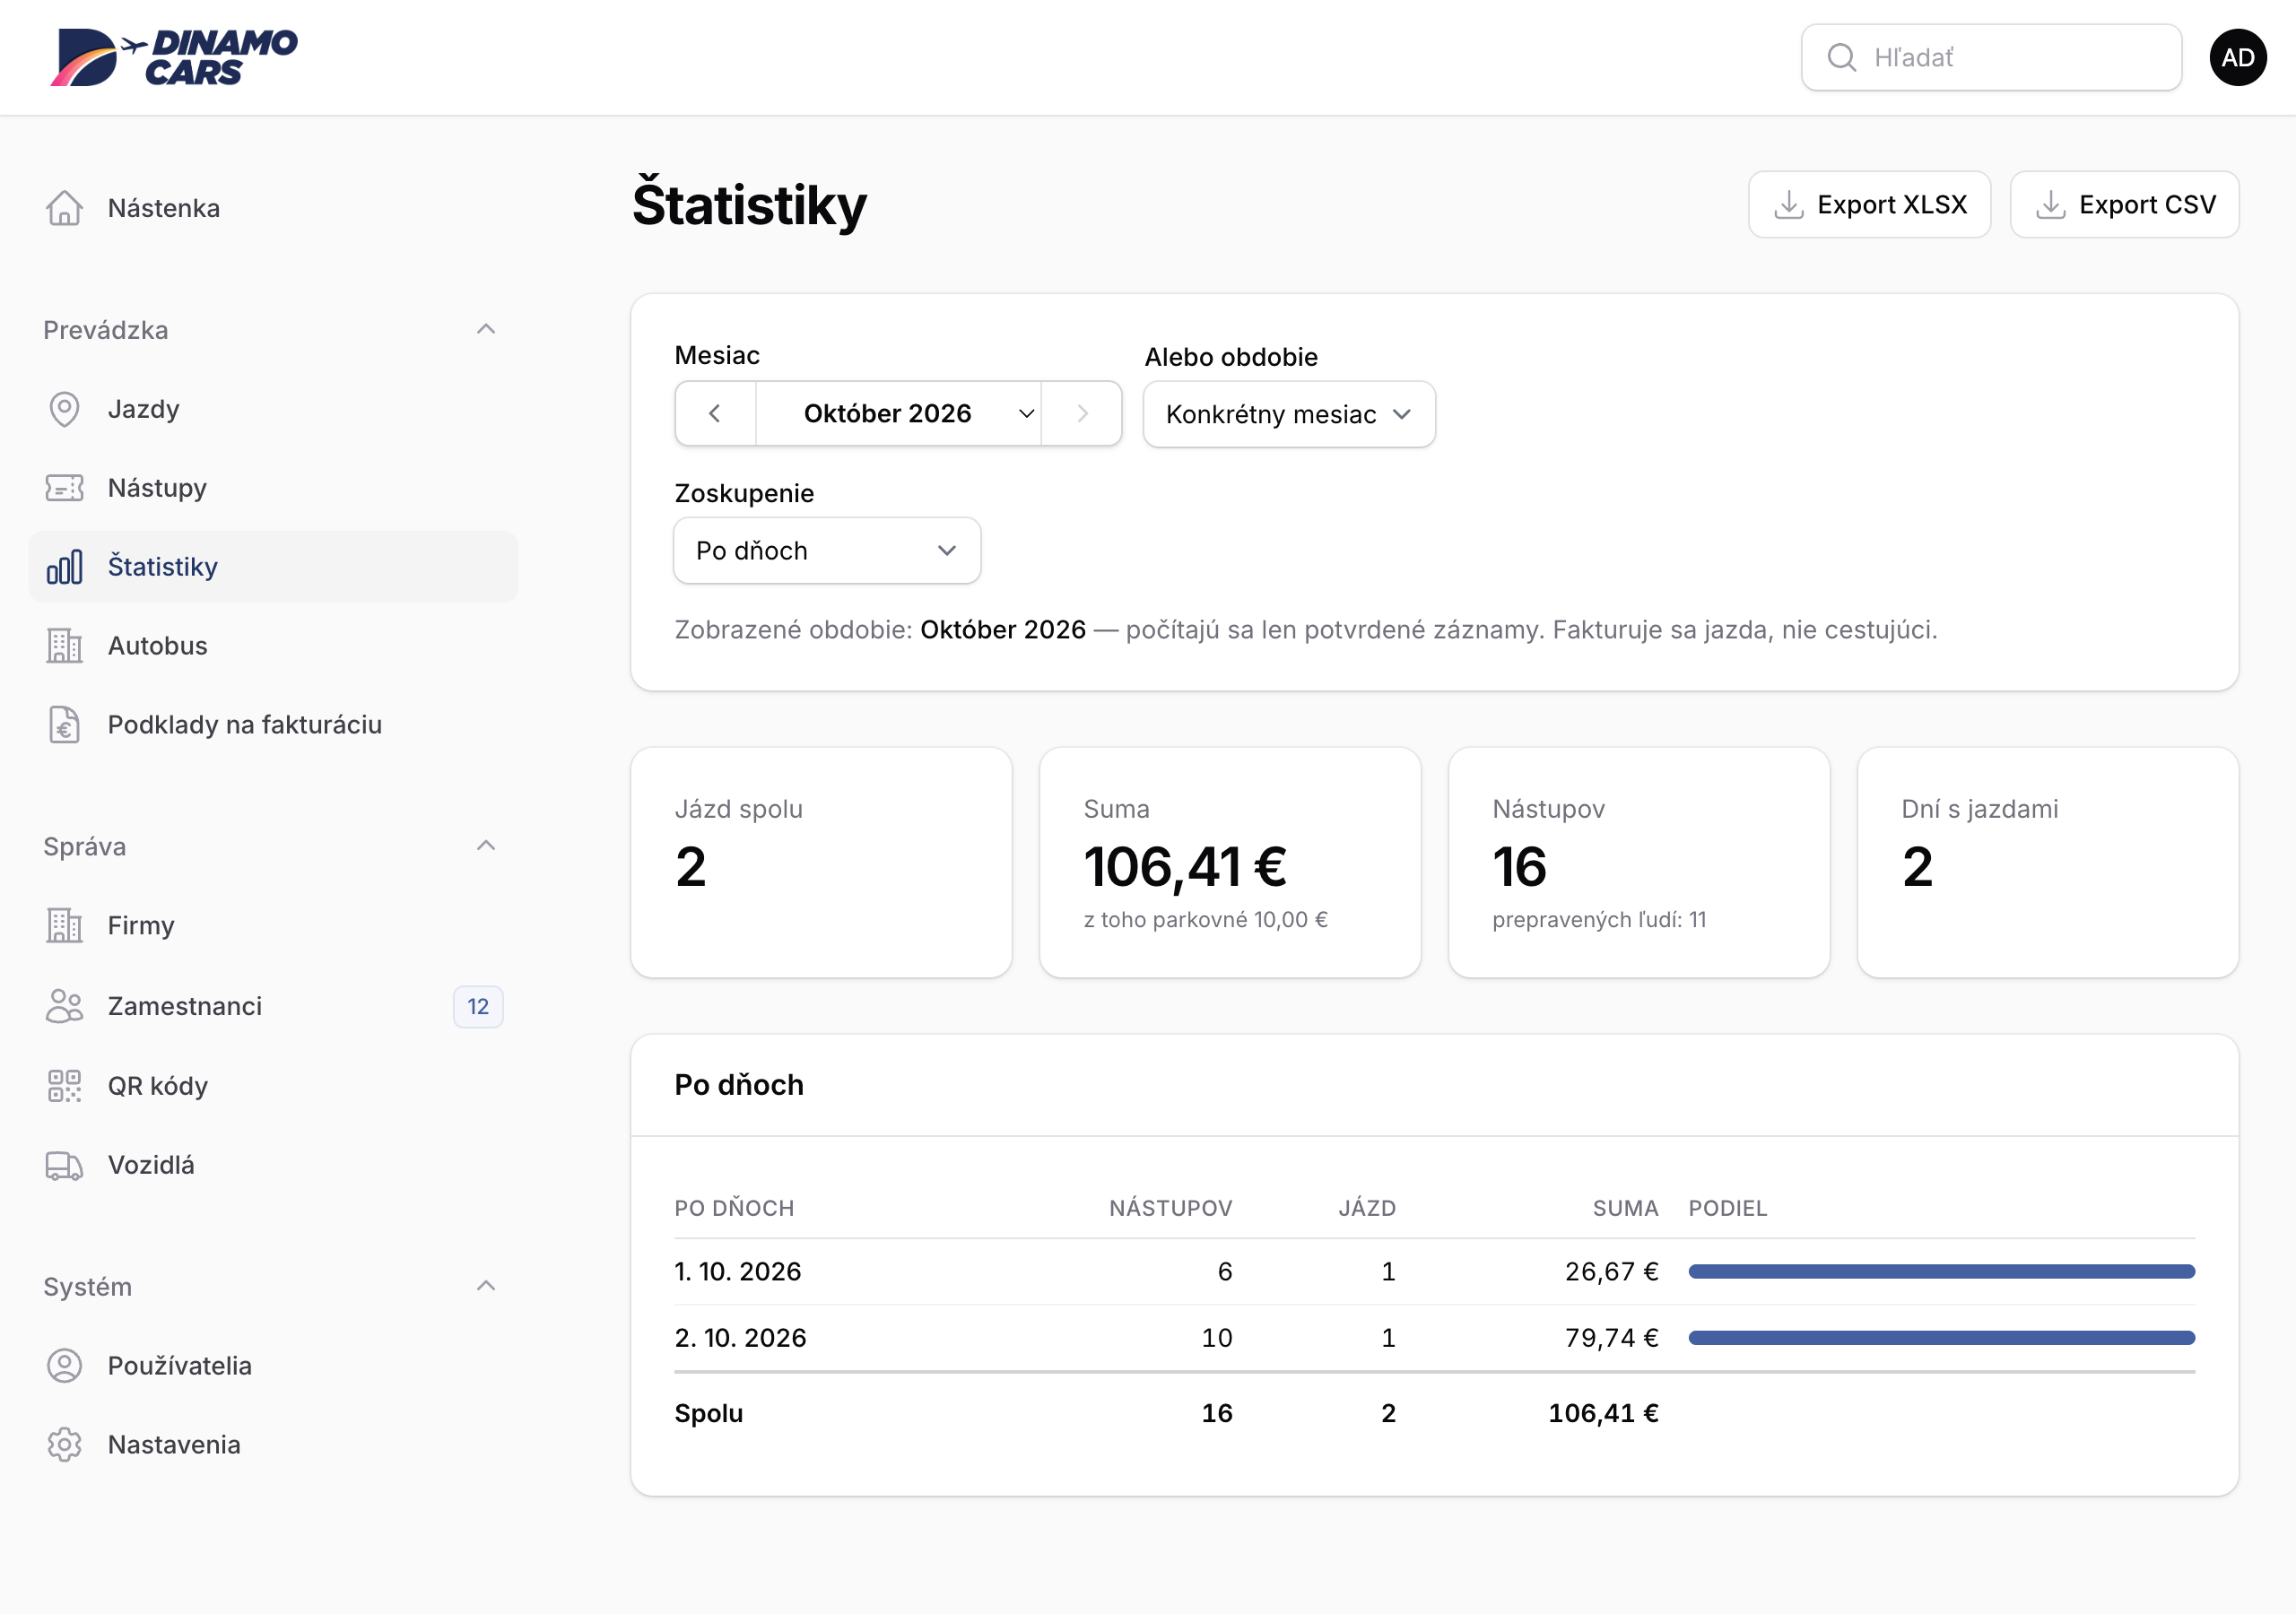Click the Jazdy map pin icon
Image resolution: width=2296 pixels, height=1614 pixels.
[64, 409]
